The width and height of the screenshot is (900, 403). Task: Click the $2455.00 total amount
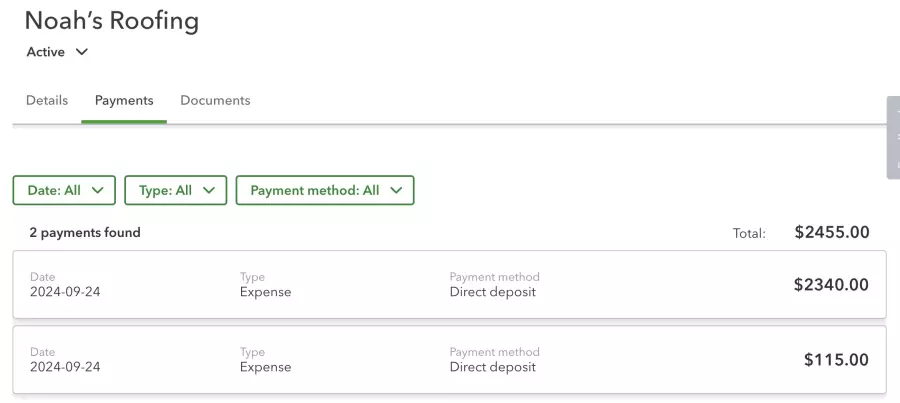832,232
